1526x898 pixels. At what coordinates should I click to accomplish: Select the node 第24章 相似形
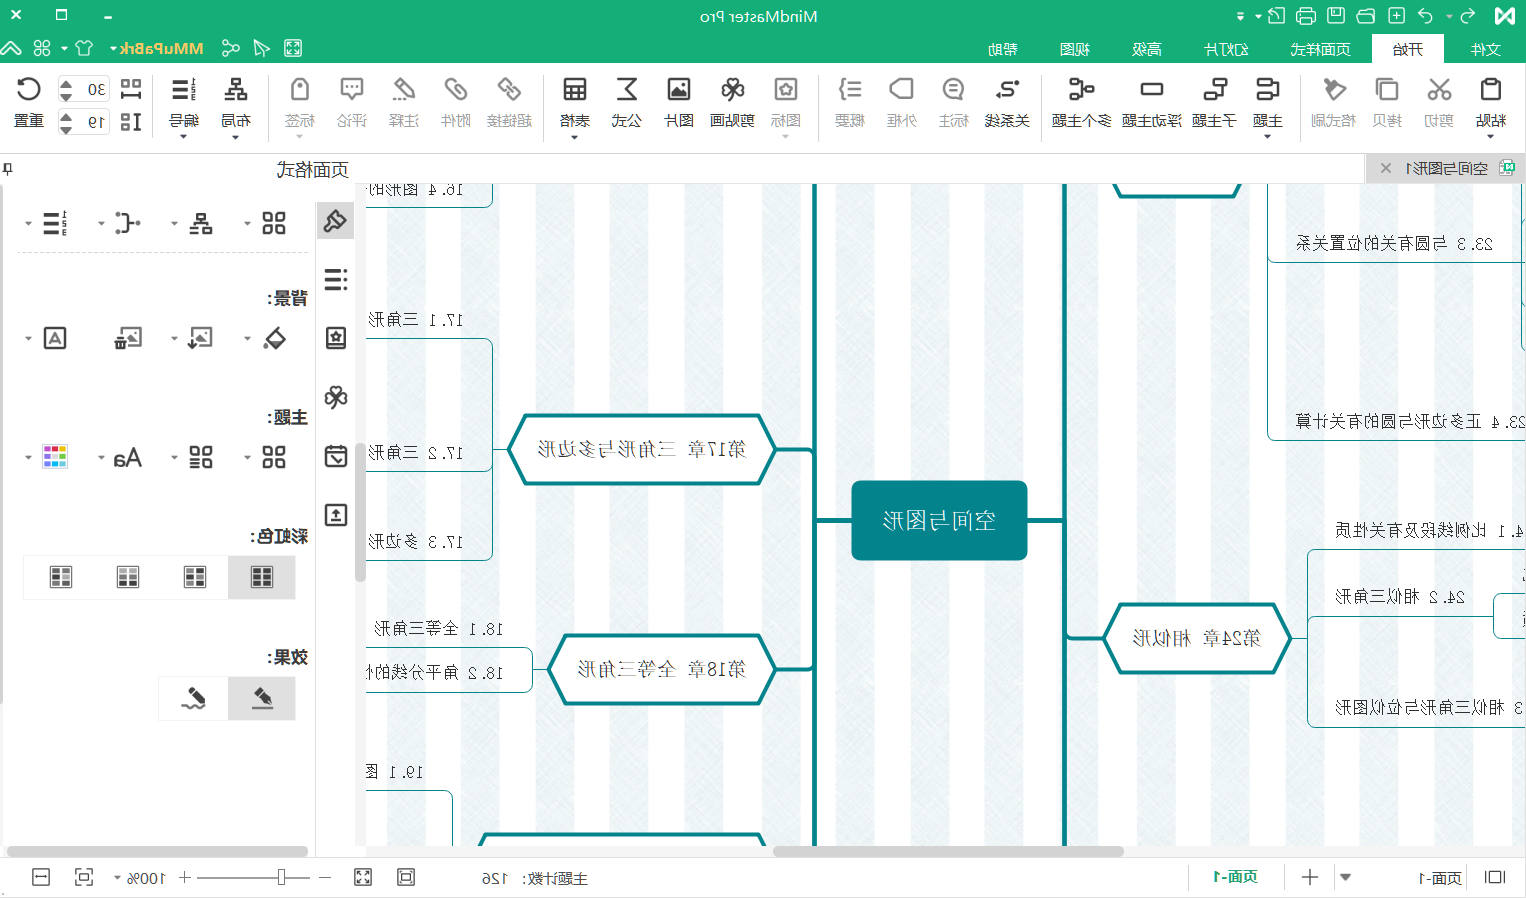pyautogui.click(x=1197, y=638)
